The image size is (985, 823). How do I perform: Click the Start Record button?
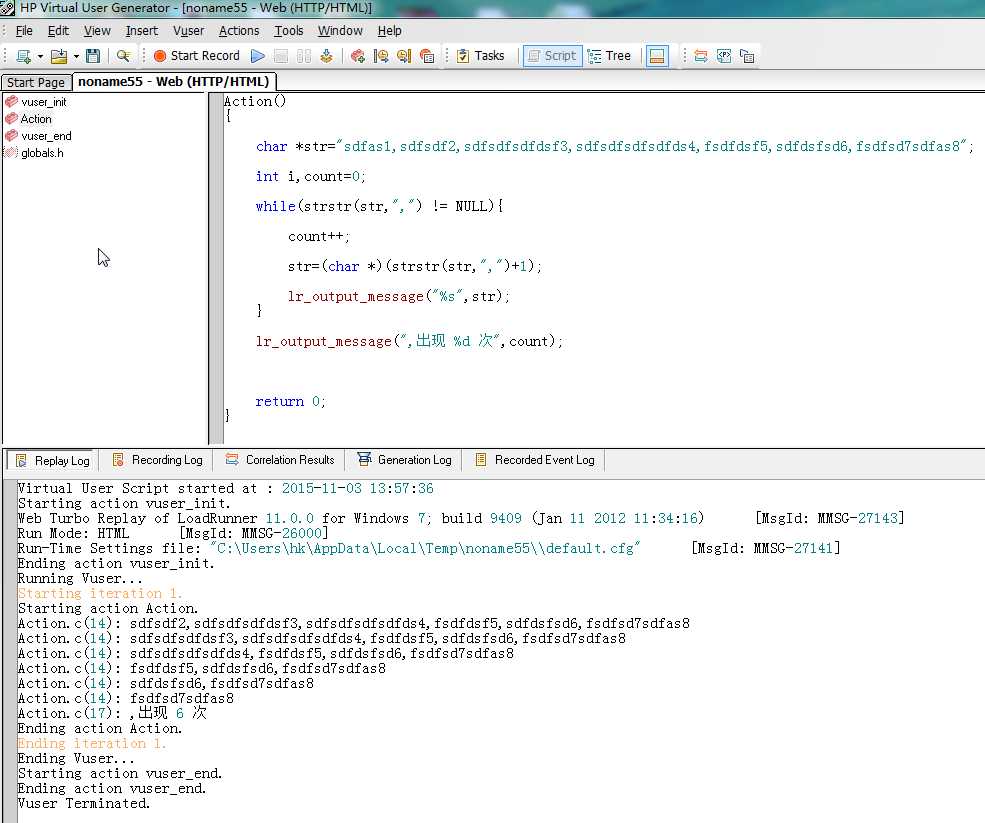(196, 56)
